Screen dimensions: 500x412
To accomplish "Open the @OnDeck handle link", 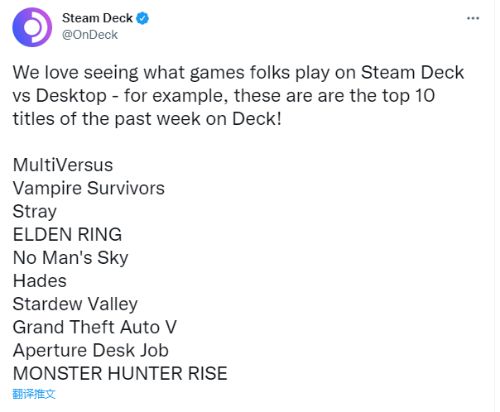I will click(90, 35).
